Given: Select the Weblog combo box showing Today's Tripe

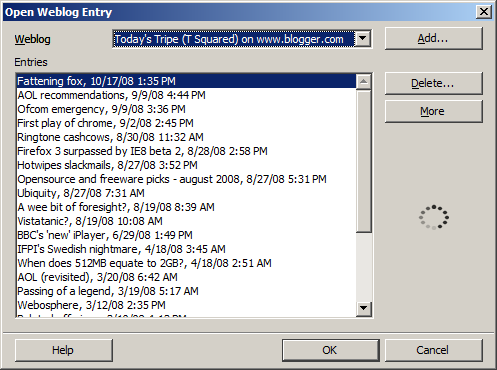Looking at the screenshot, I should click(242, 39).
